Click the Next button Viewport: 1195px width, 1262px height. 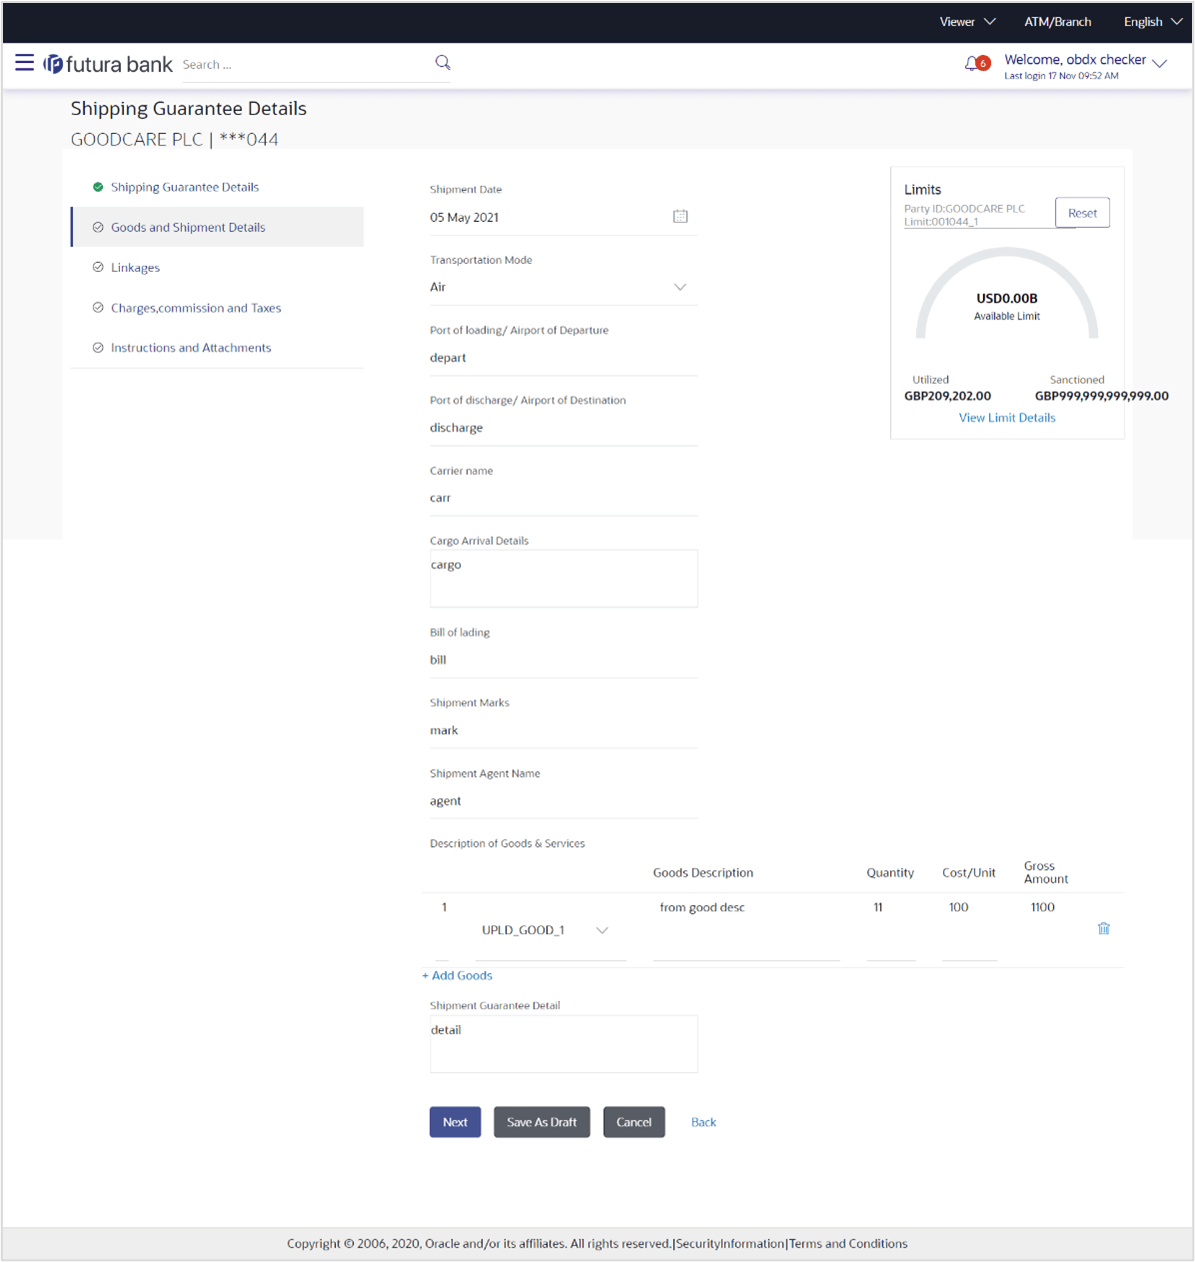pyautogui.click(x=455, y=1121)
